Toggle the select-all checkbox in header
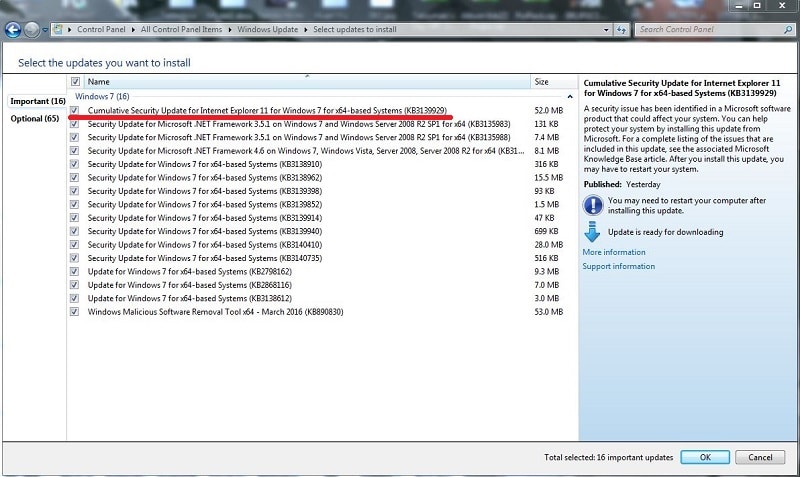Viewport: 800px width, 477px height. click(76, 82)
